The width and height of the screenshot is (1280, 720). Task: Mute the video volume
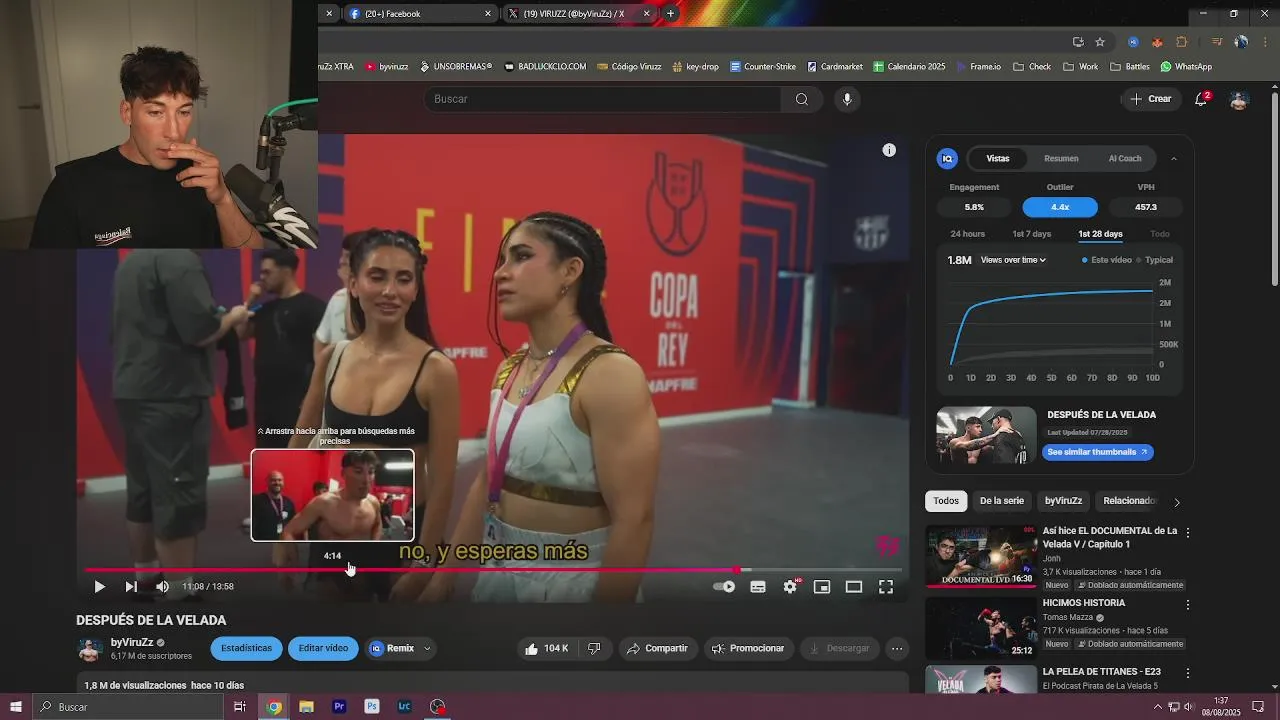162,587
